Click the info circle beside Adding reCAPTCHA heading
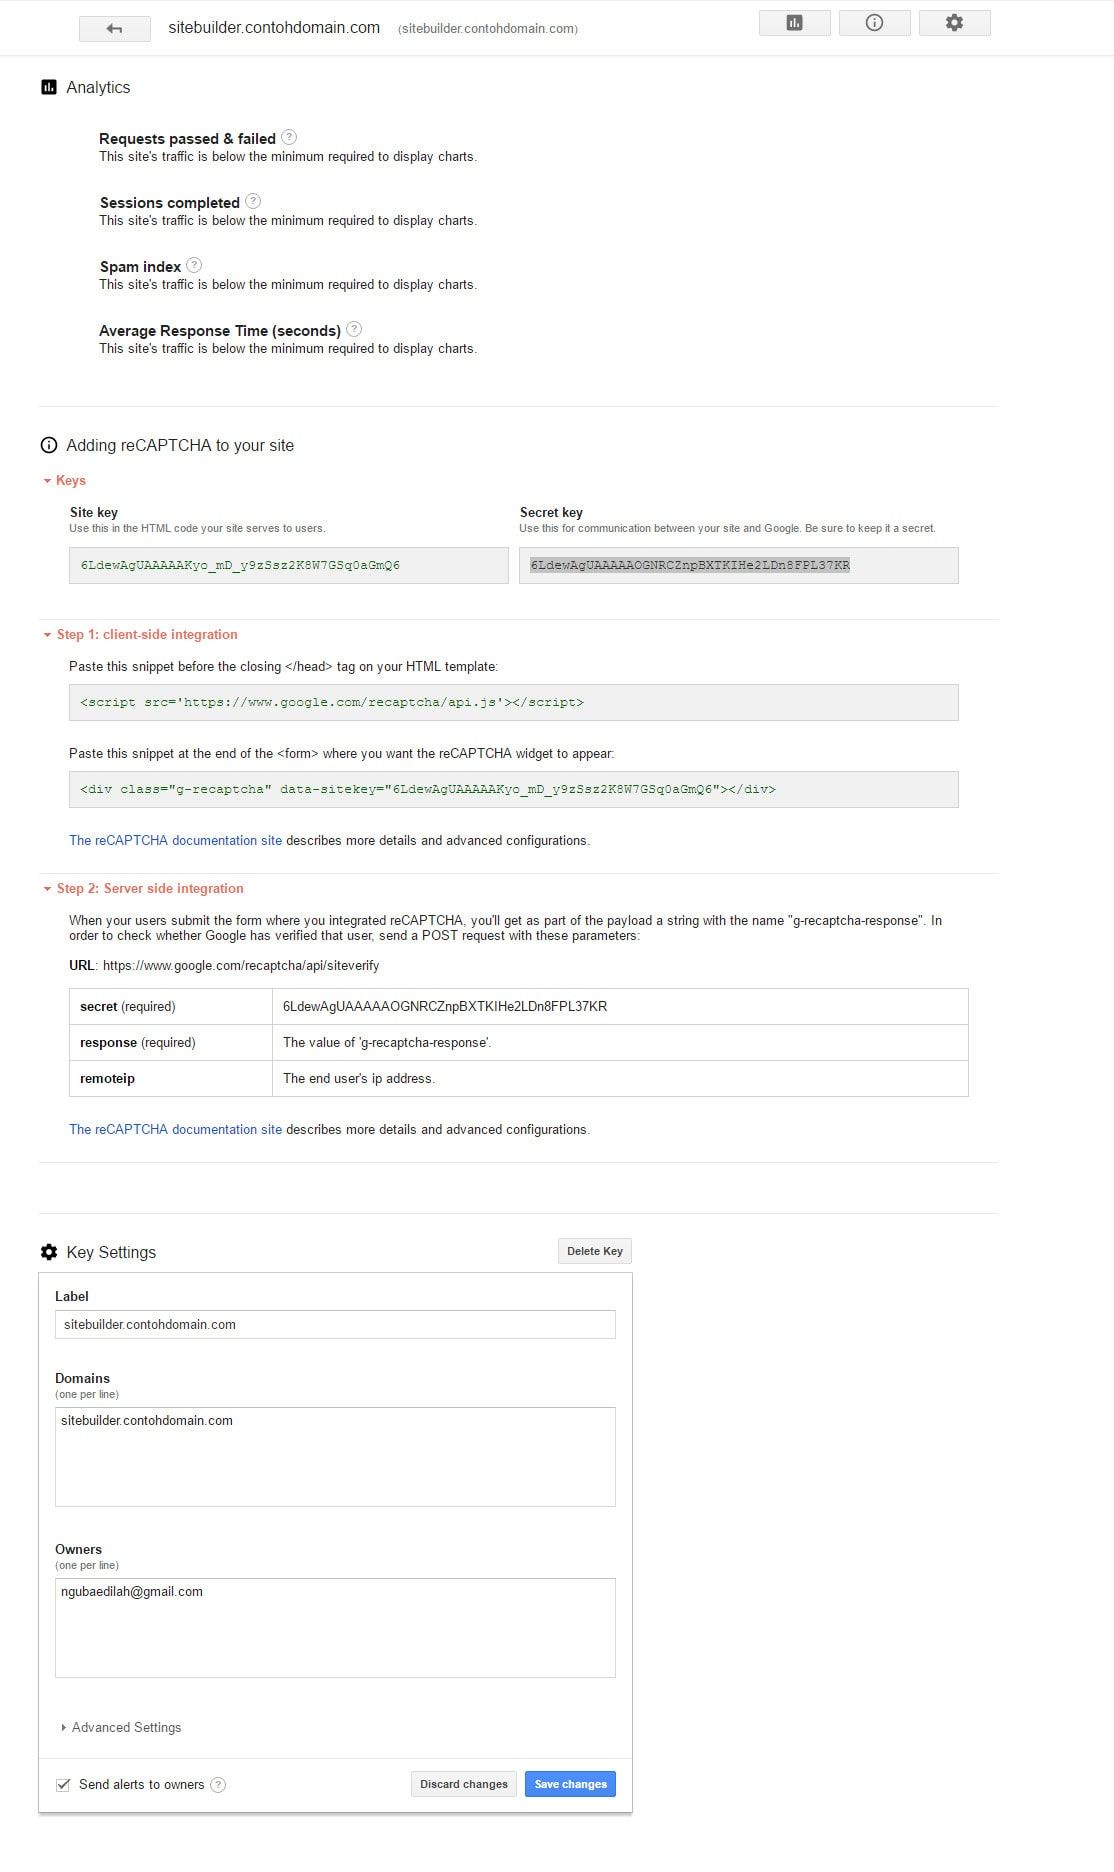 click(x=47, y=445)
